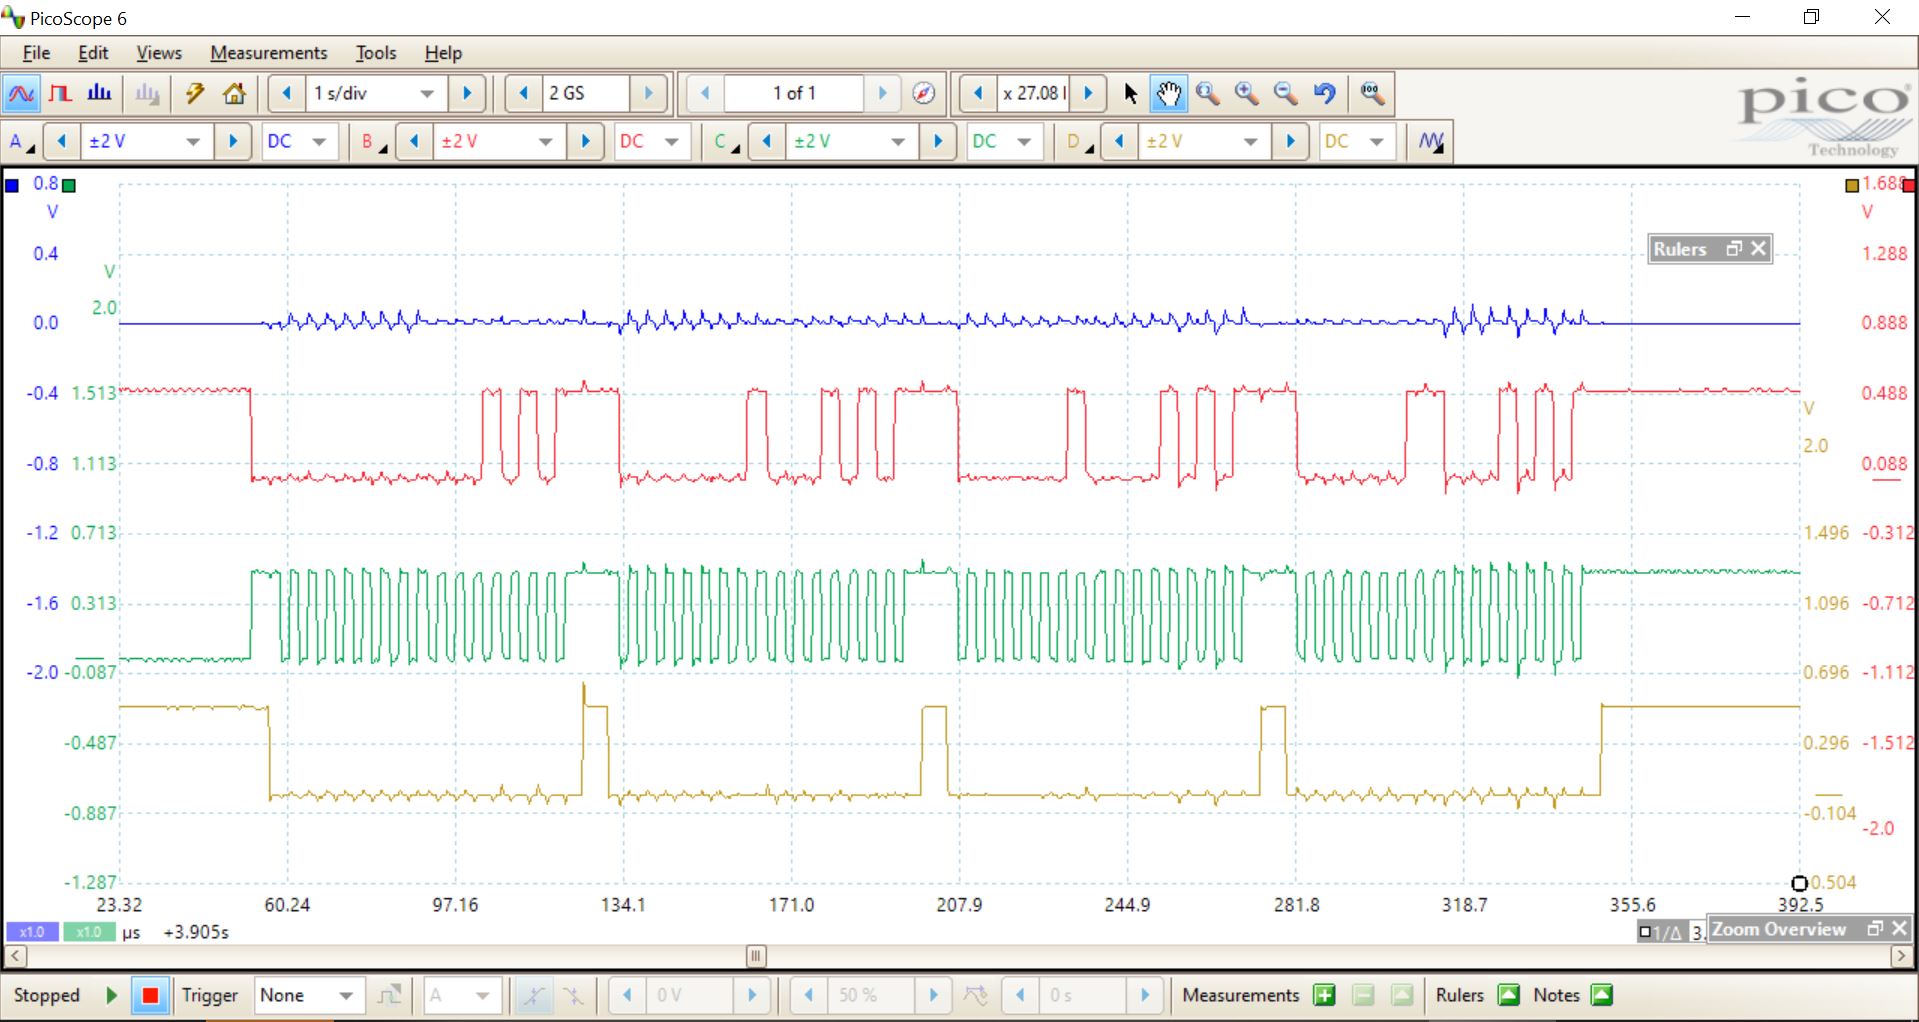
Task: Select the Hand scroll tool
Action: [x=1168, y=94]
